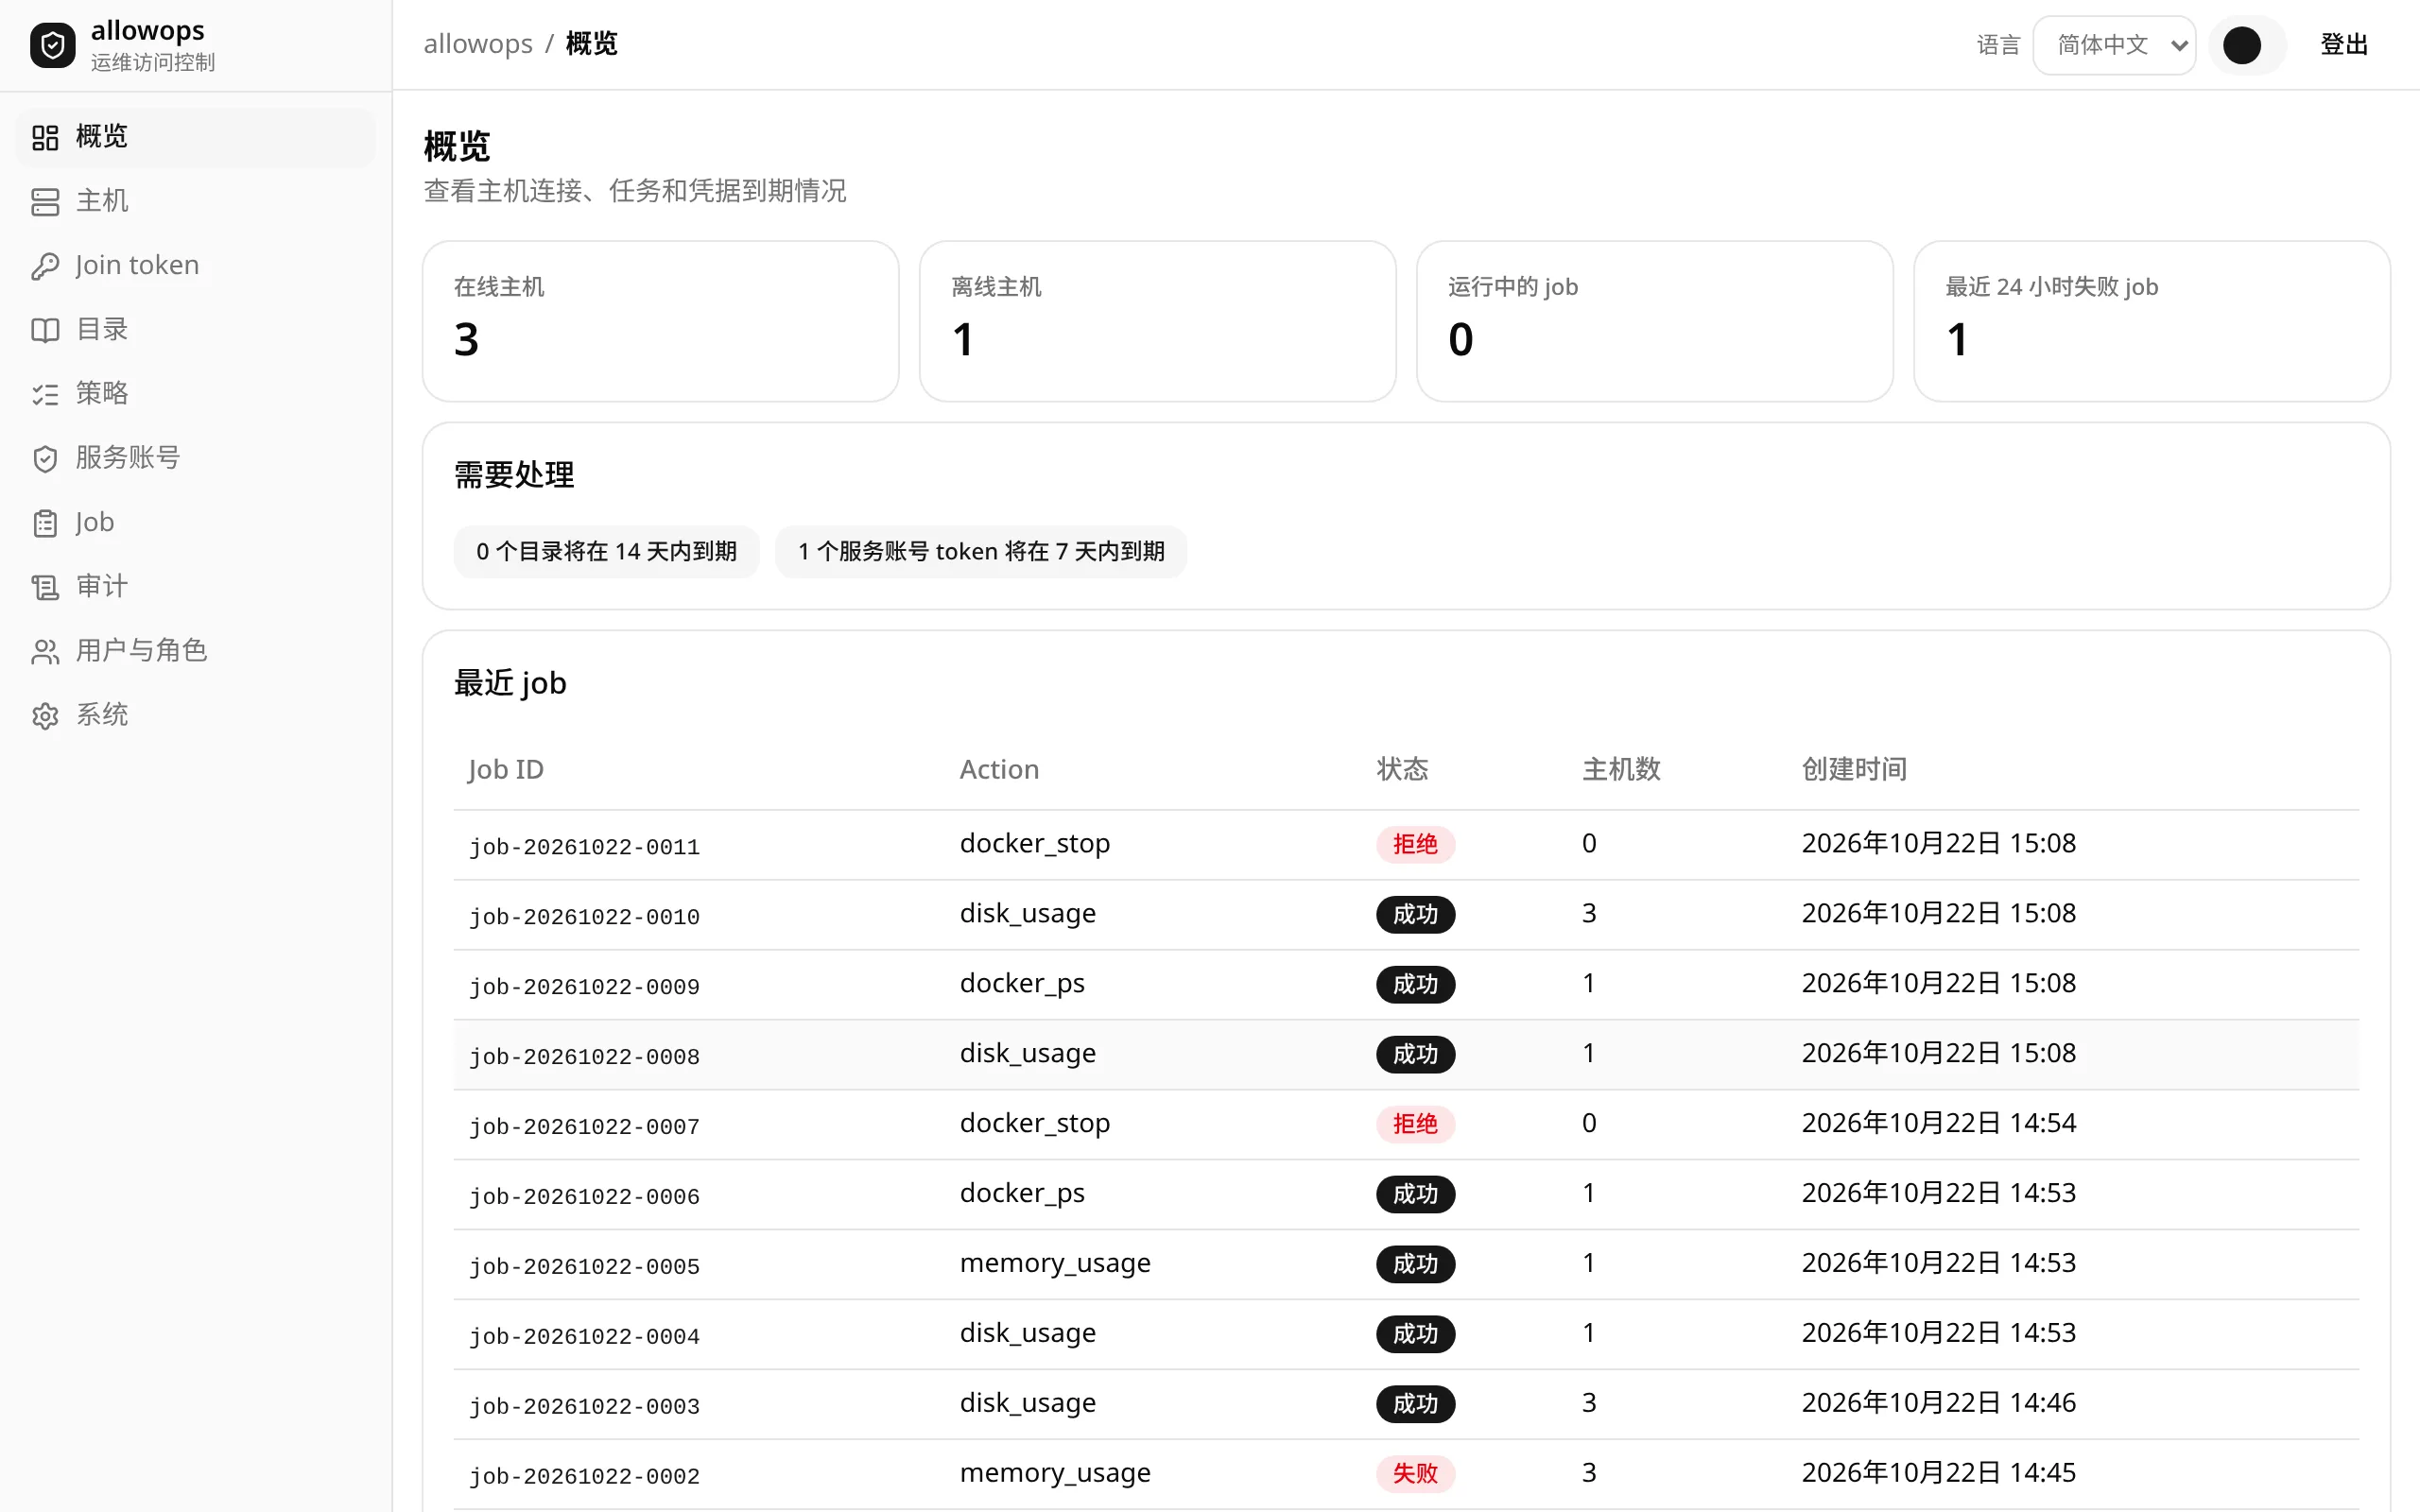The height and width of the screenshot is (1512, 2420).
Task: Click the 目录 book icon
Action: tap(45, 330)
